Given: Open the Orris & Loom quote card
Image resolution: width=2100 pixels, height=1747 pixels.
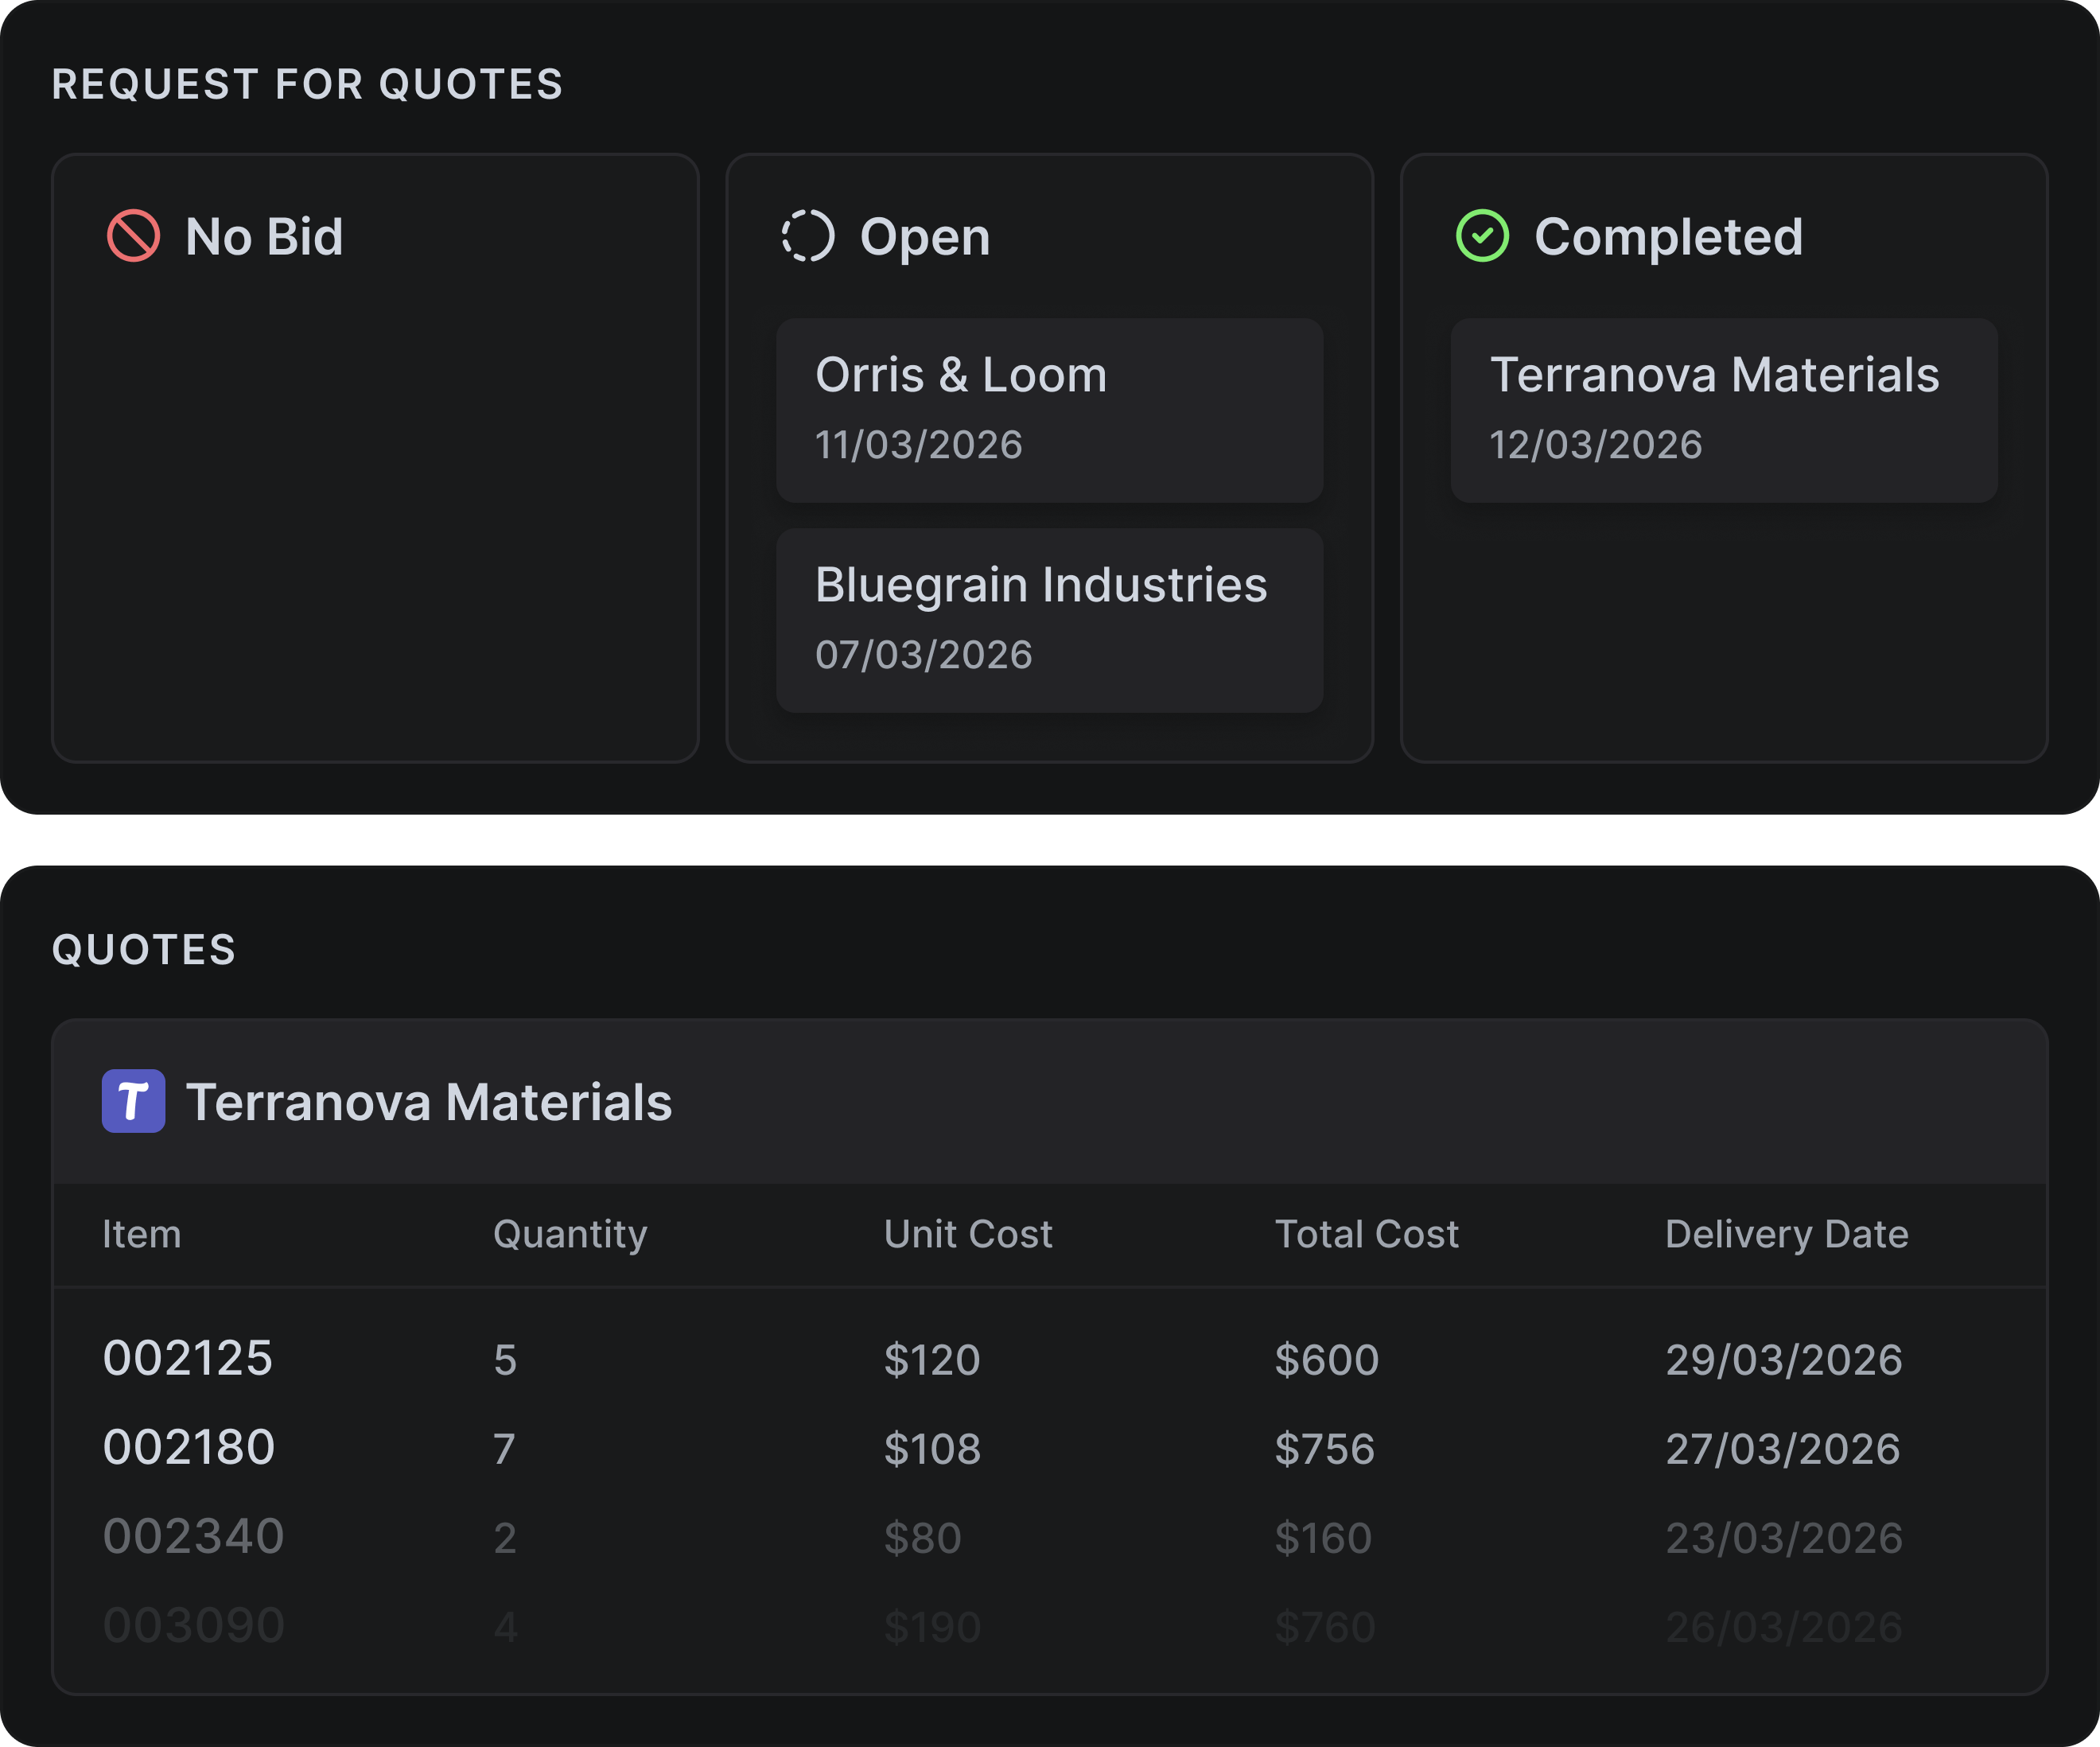Looking at the screenshot, I should click(1049, 410).
